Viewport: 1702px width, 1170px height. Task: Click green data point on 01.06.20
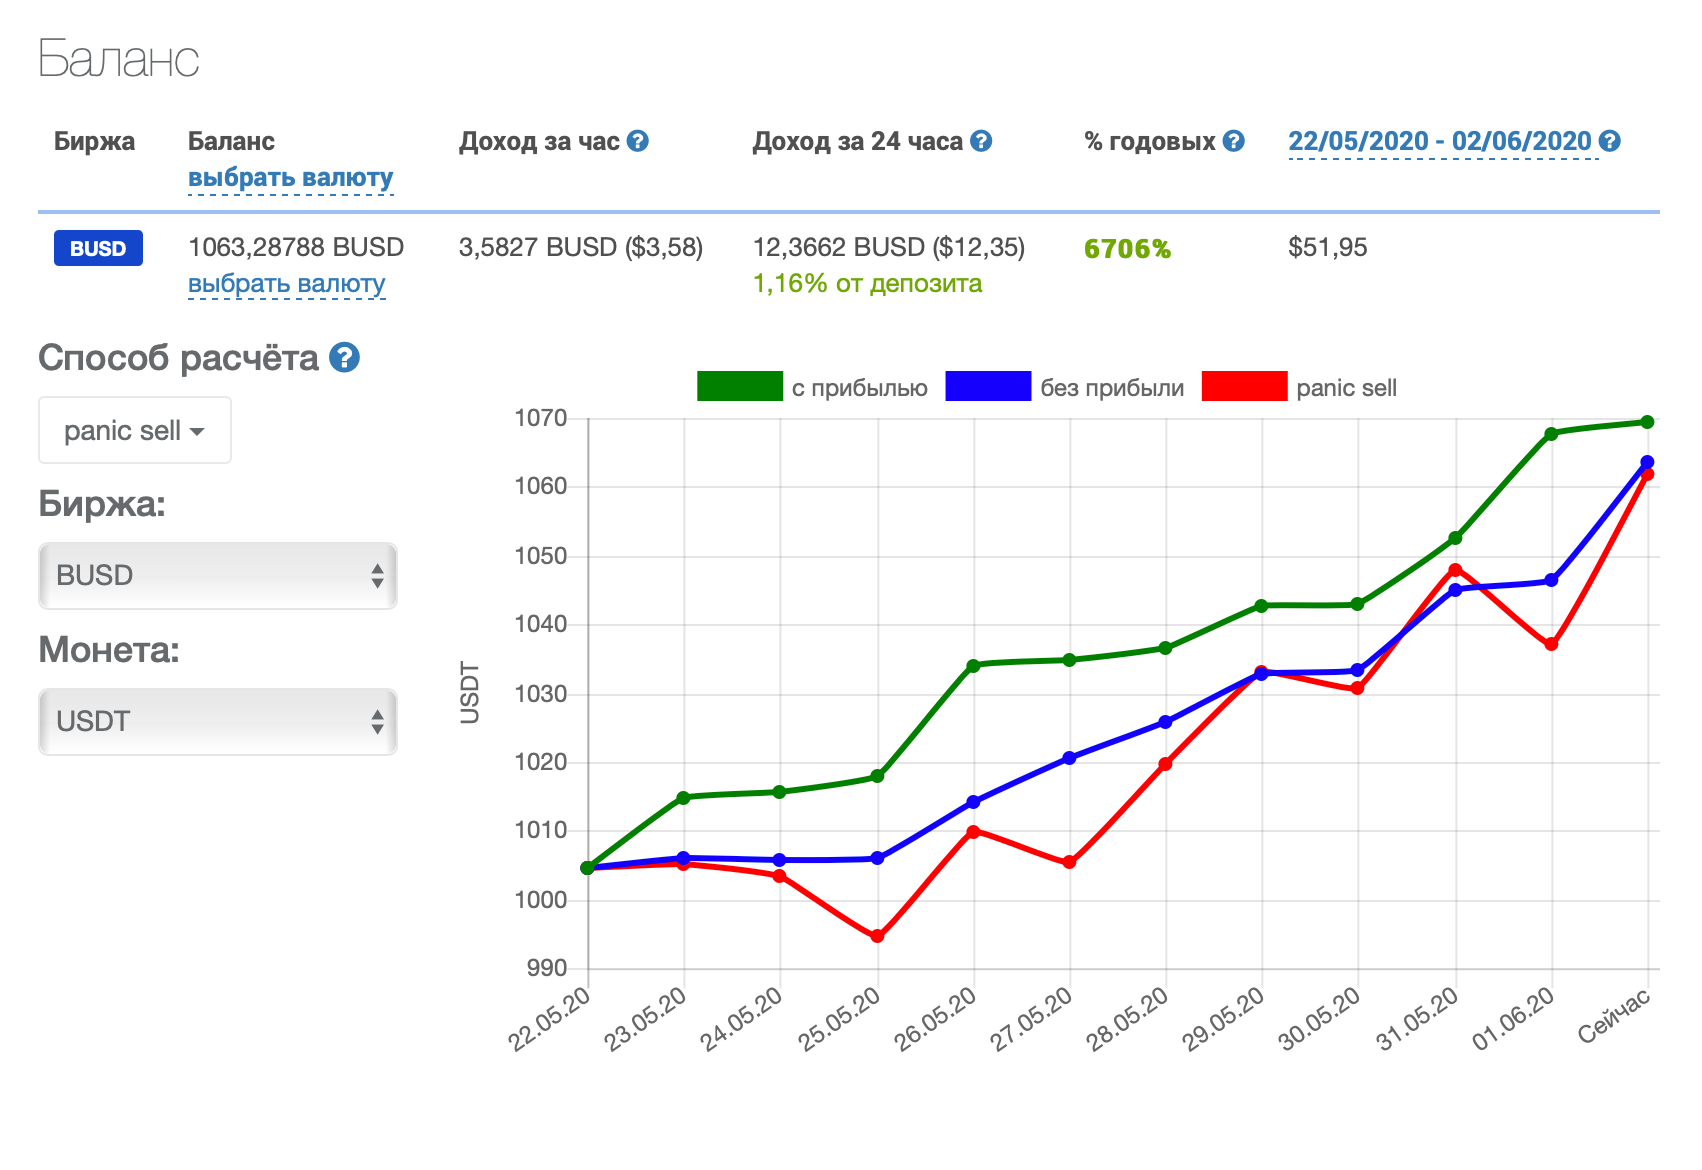pos(1551,434)
